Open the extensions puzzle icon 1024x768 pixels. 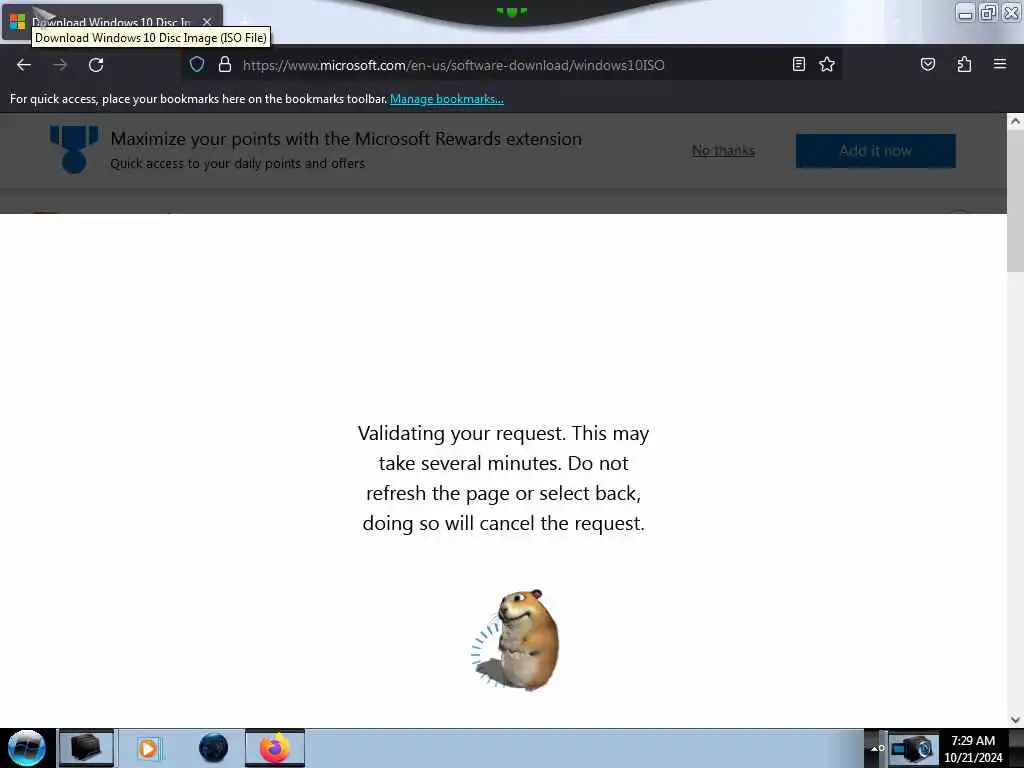point(964,64)
